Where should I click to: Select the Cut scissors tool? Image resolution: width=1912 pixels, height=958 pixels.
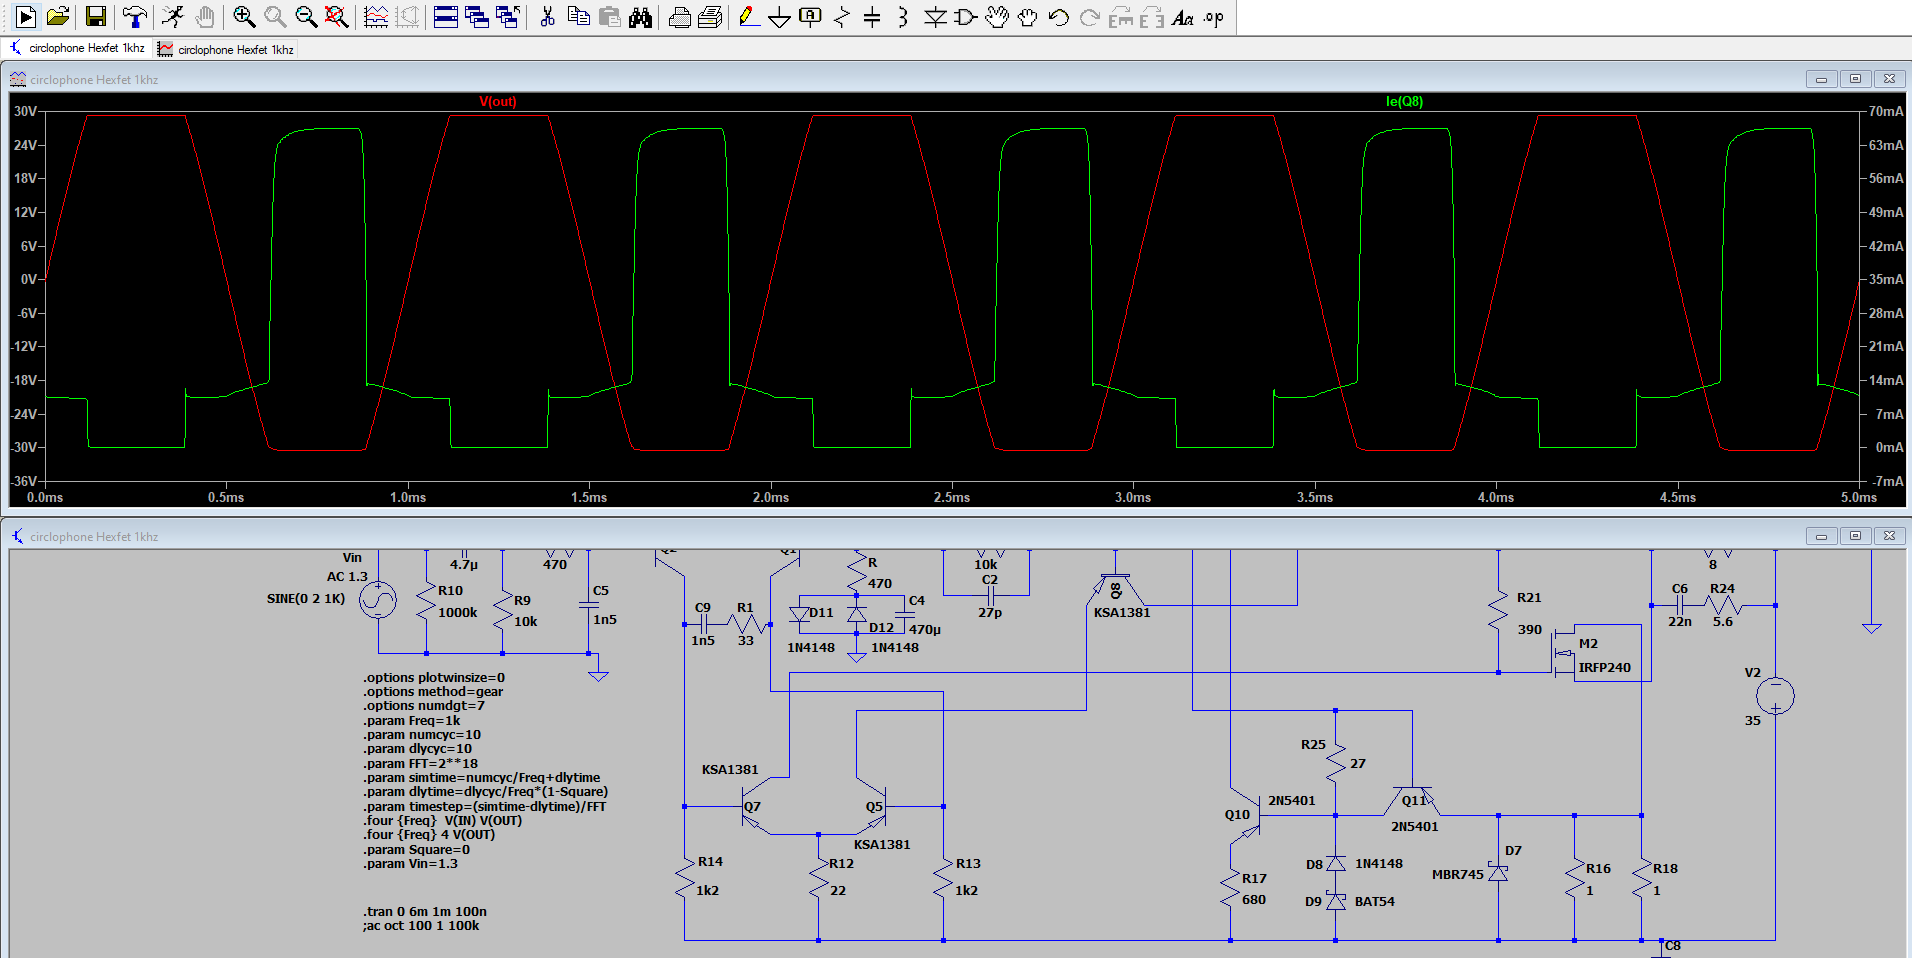click(x=547, y=17)
